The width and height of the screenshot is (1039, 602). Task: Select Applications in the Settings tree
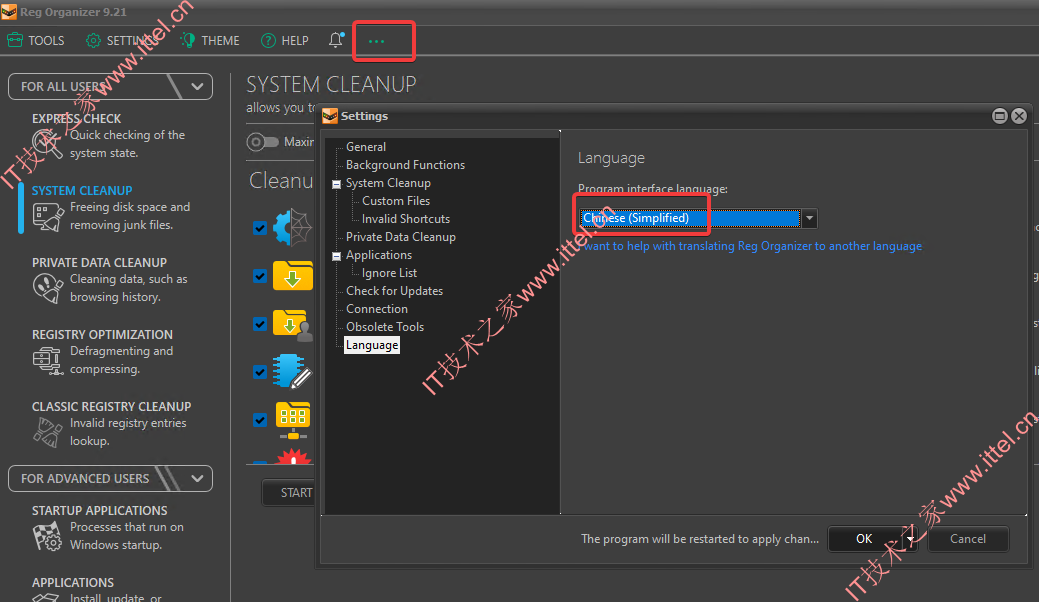[x=379, y=255]
